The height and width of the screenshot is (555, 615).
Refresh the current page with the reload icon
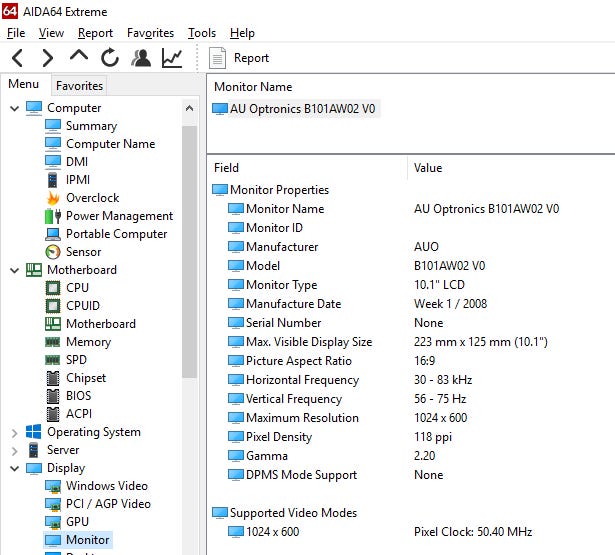coord(110,58)
